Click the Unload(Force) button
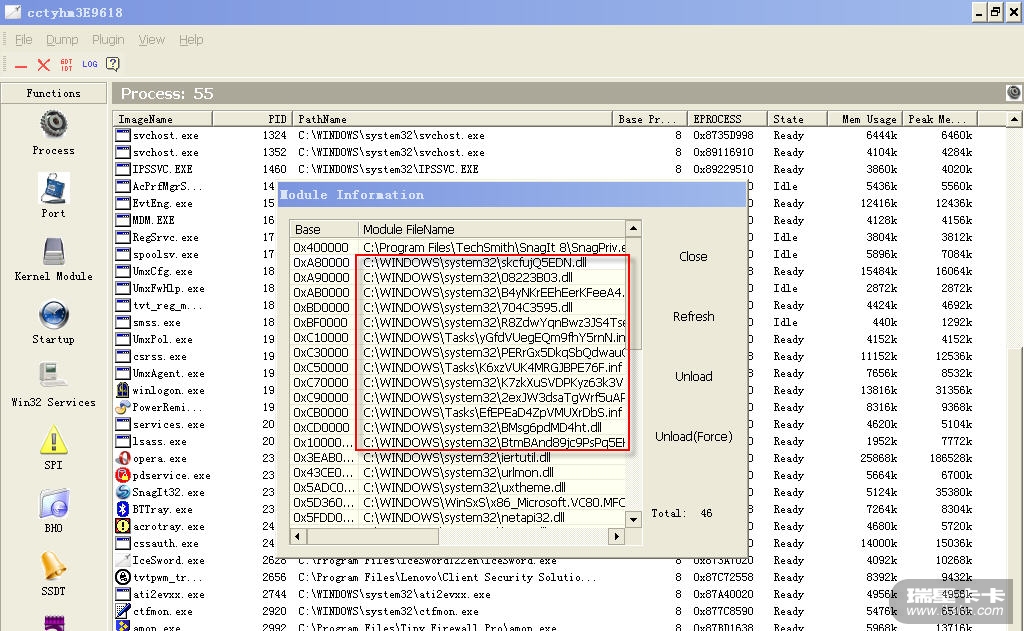 693,436
